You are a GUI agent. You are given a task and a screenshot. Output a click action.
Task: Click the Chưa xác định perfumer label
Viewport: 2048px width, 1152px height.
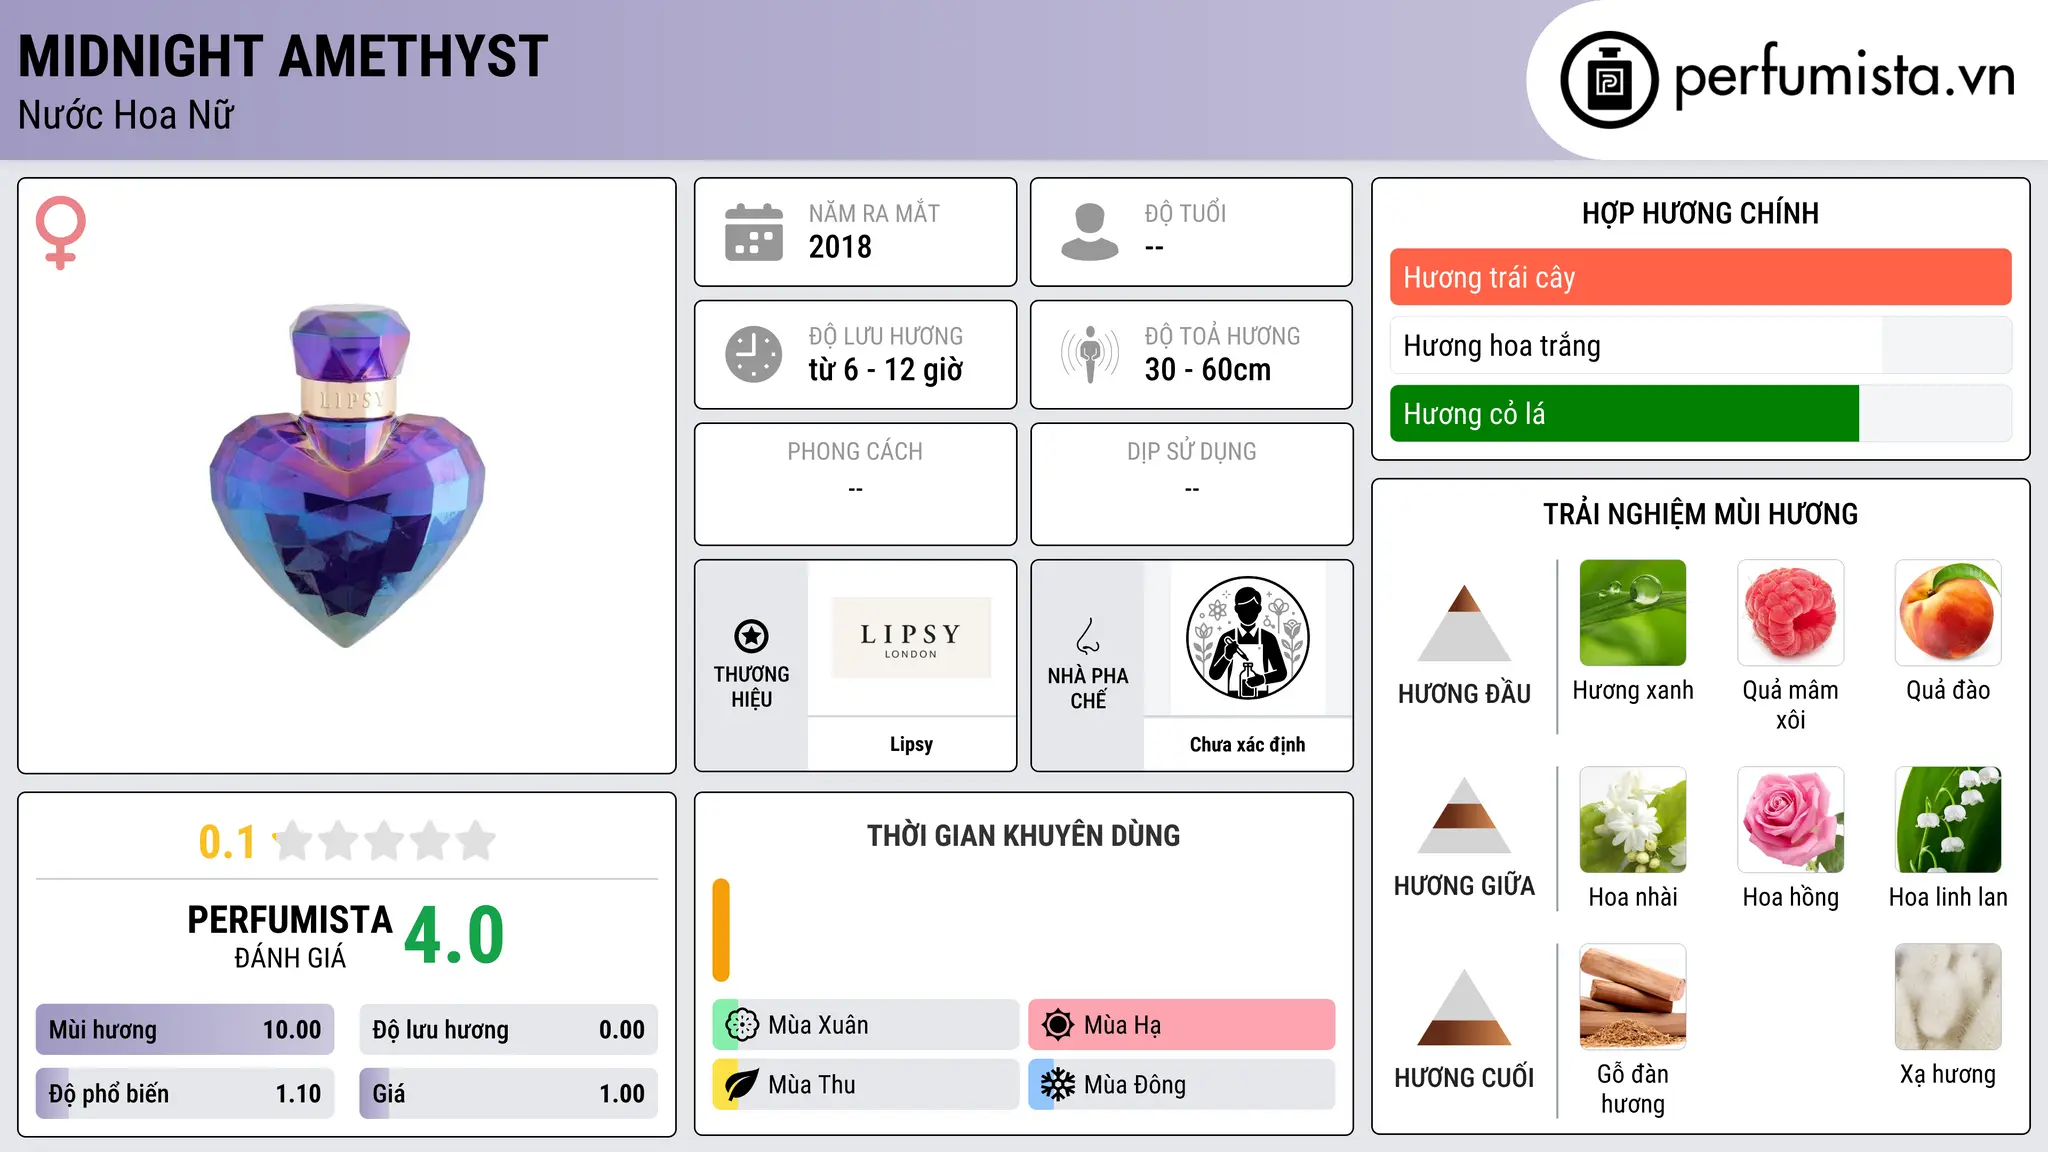point(1247,744)
